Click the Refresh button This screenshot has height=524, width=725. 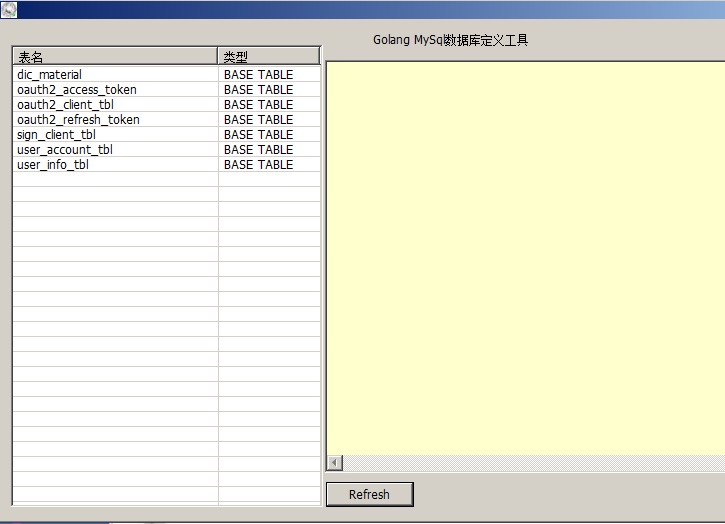(x=369, y=494)
